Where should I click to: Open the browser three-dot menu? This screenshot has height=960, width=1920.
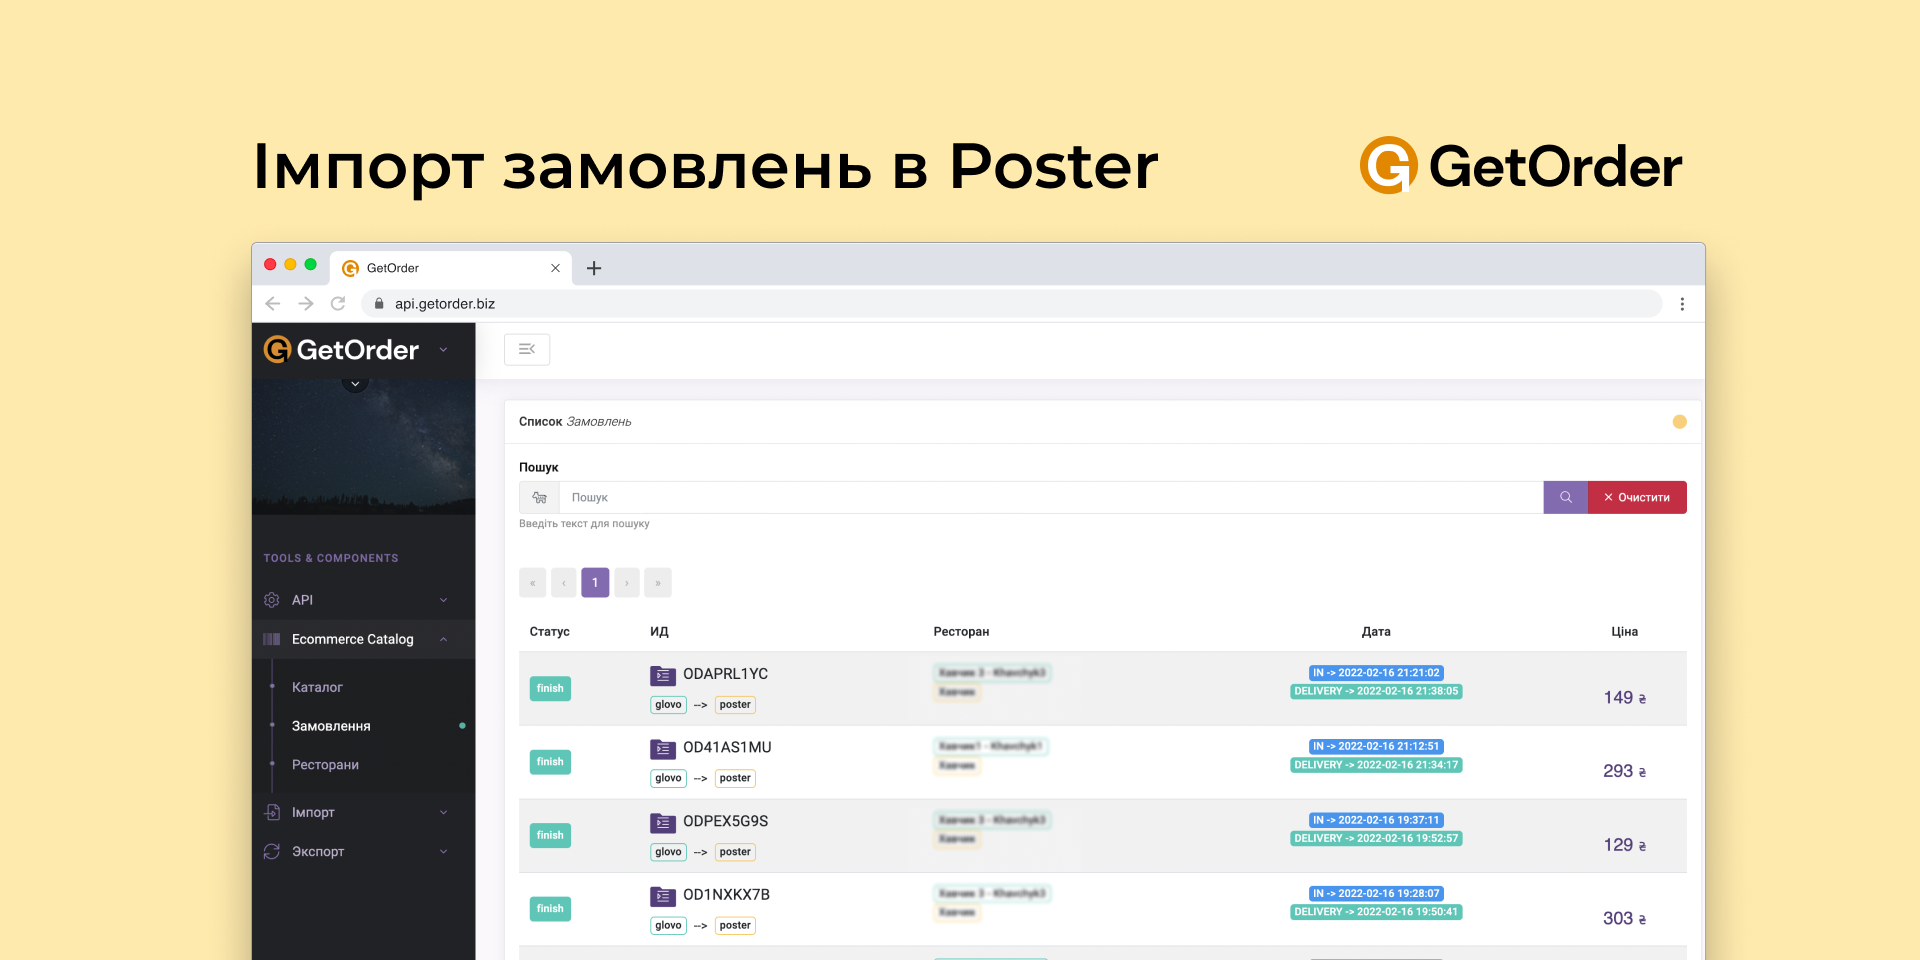(x=1682, y=304)
